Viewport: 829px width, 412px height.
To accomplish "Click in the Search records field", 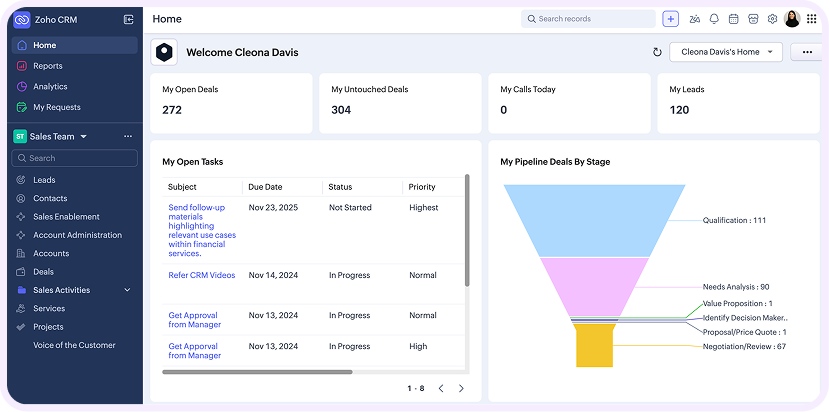I will click(x=588, y=19).
